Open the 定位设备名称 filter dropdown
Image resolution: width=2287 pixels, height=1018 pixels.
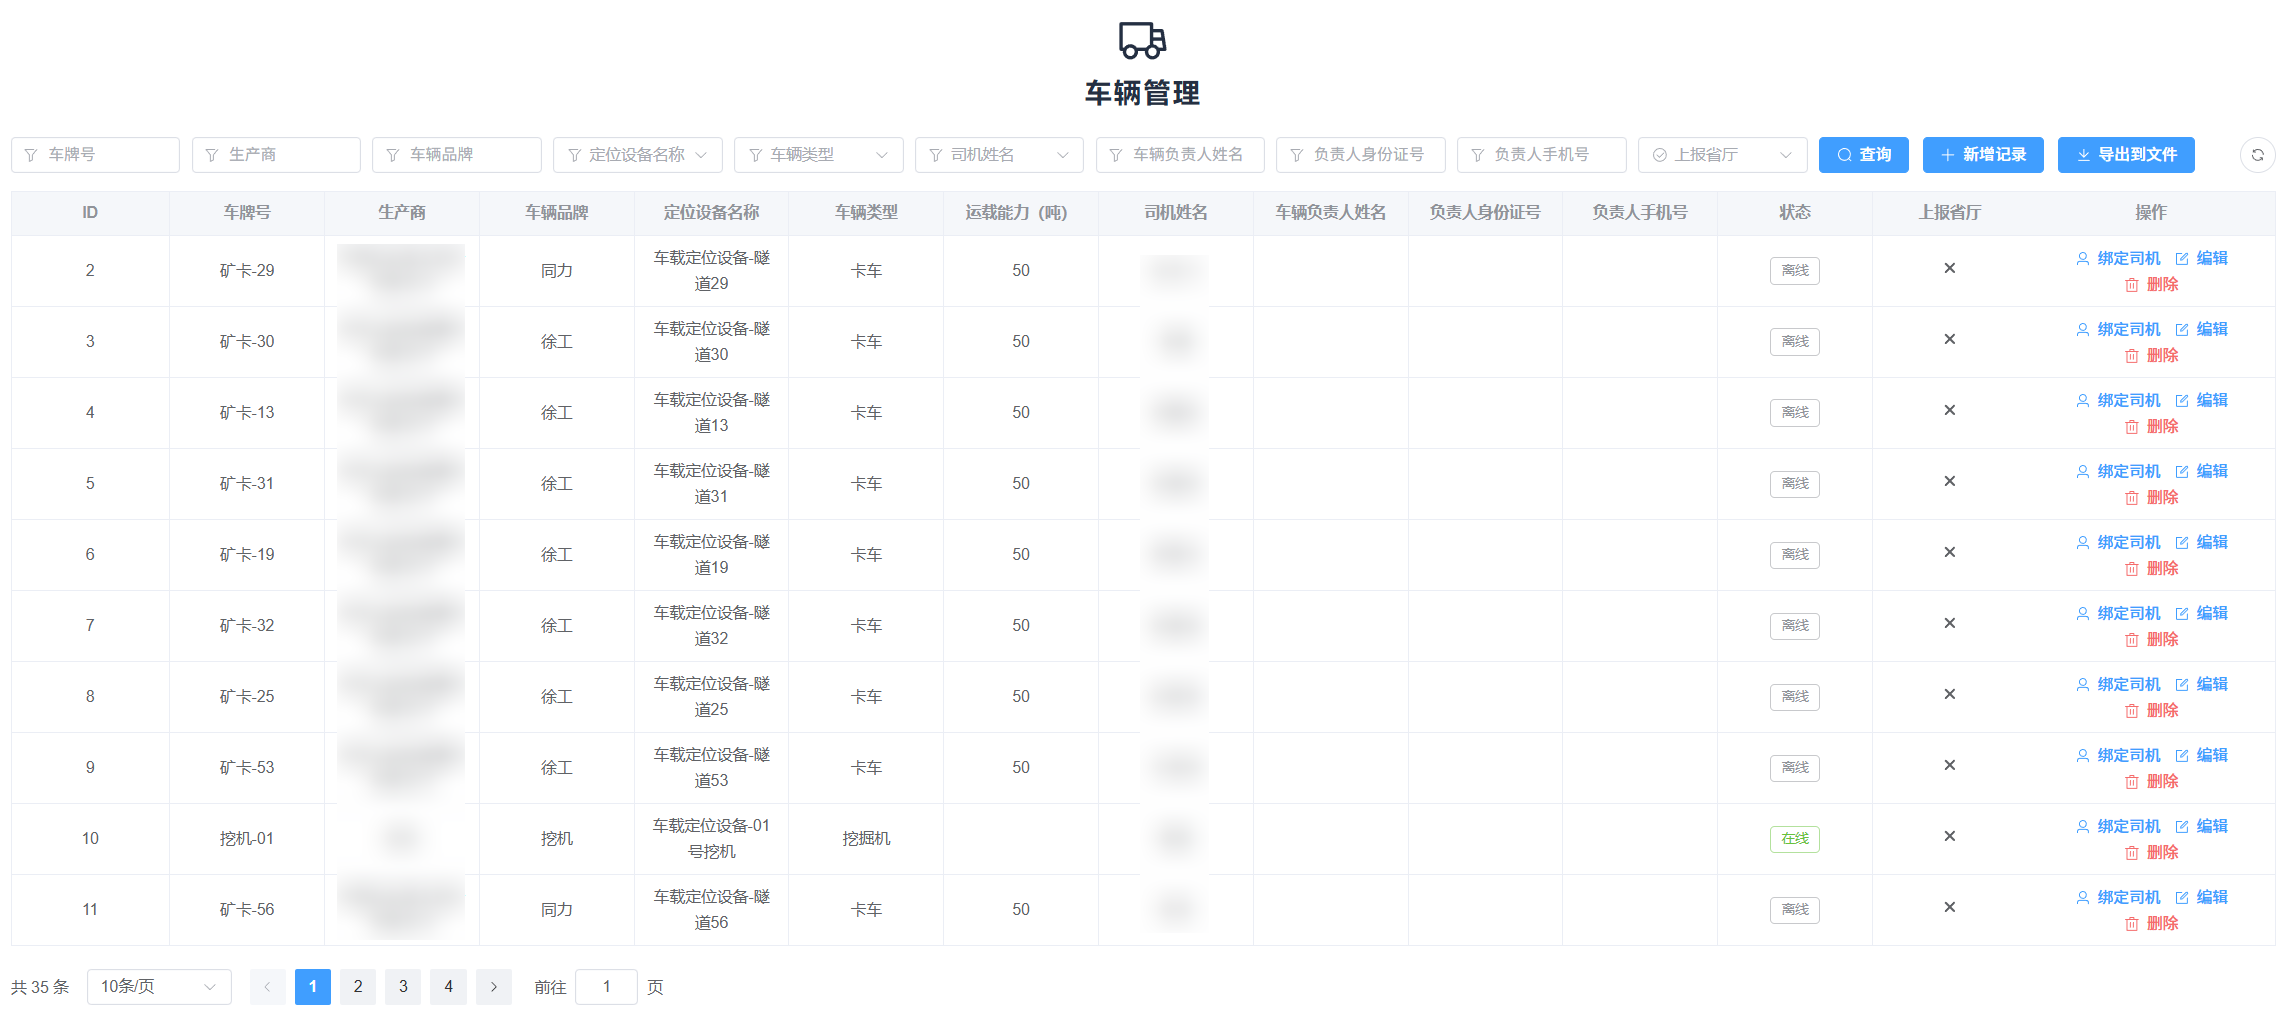tap(638, 155)
